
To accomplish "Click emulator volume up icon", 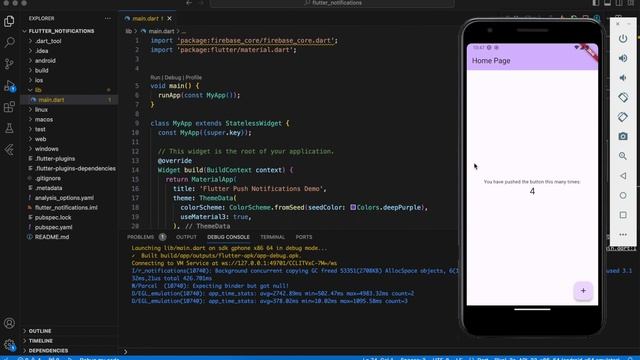I will 623,58.
